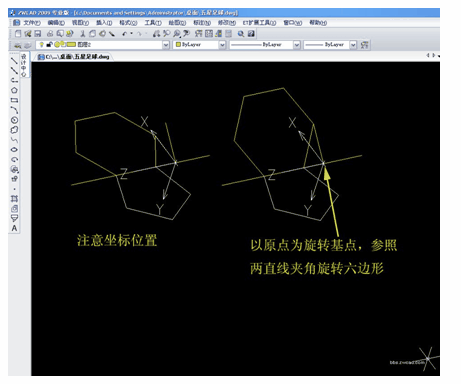Select the Multiline text A tool

pyautogui.click(x=14, y=228)
